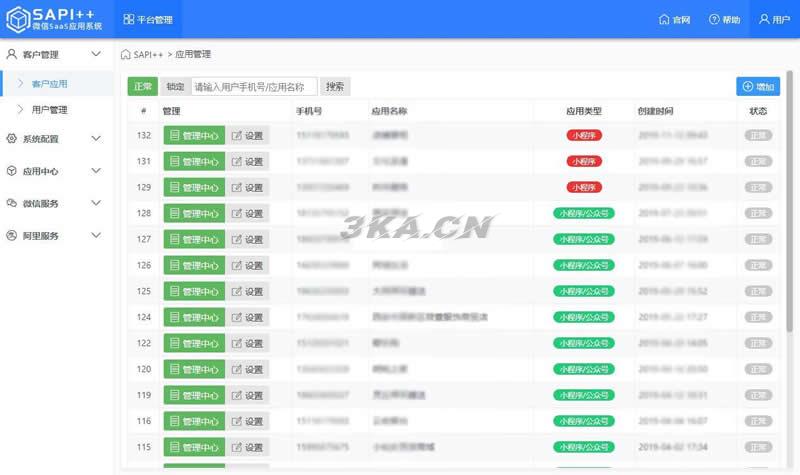Viewport: 800px width, 475px height.
Task: Click the 搜索 button
Action: pos(335,87)
